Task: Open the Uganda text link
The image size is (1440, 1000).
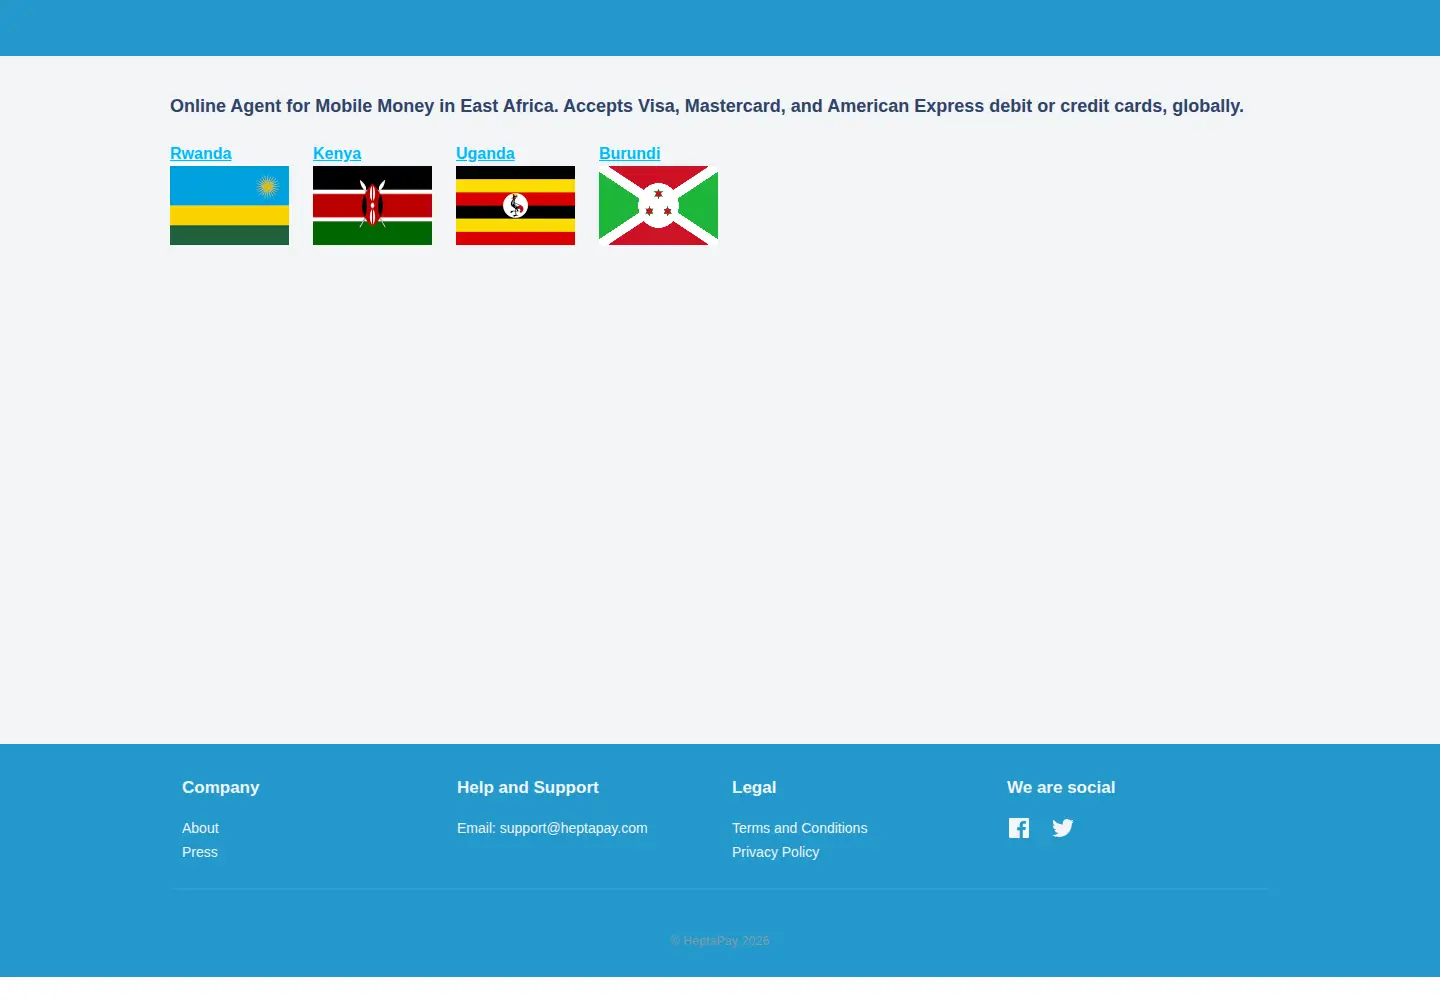Action: [485, 153]
